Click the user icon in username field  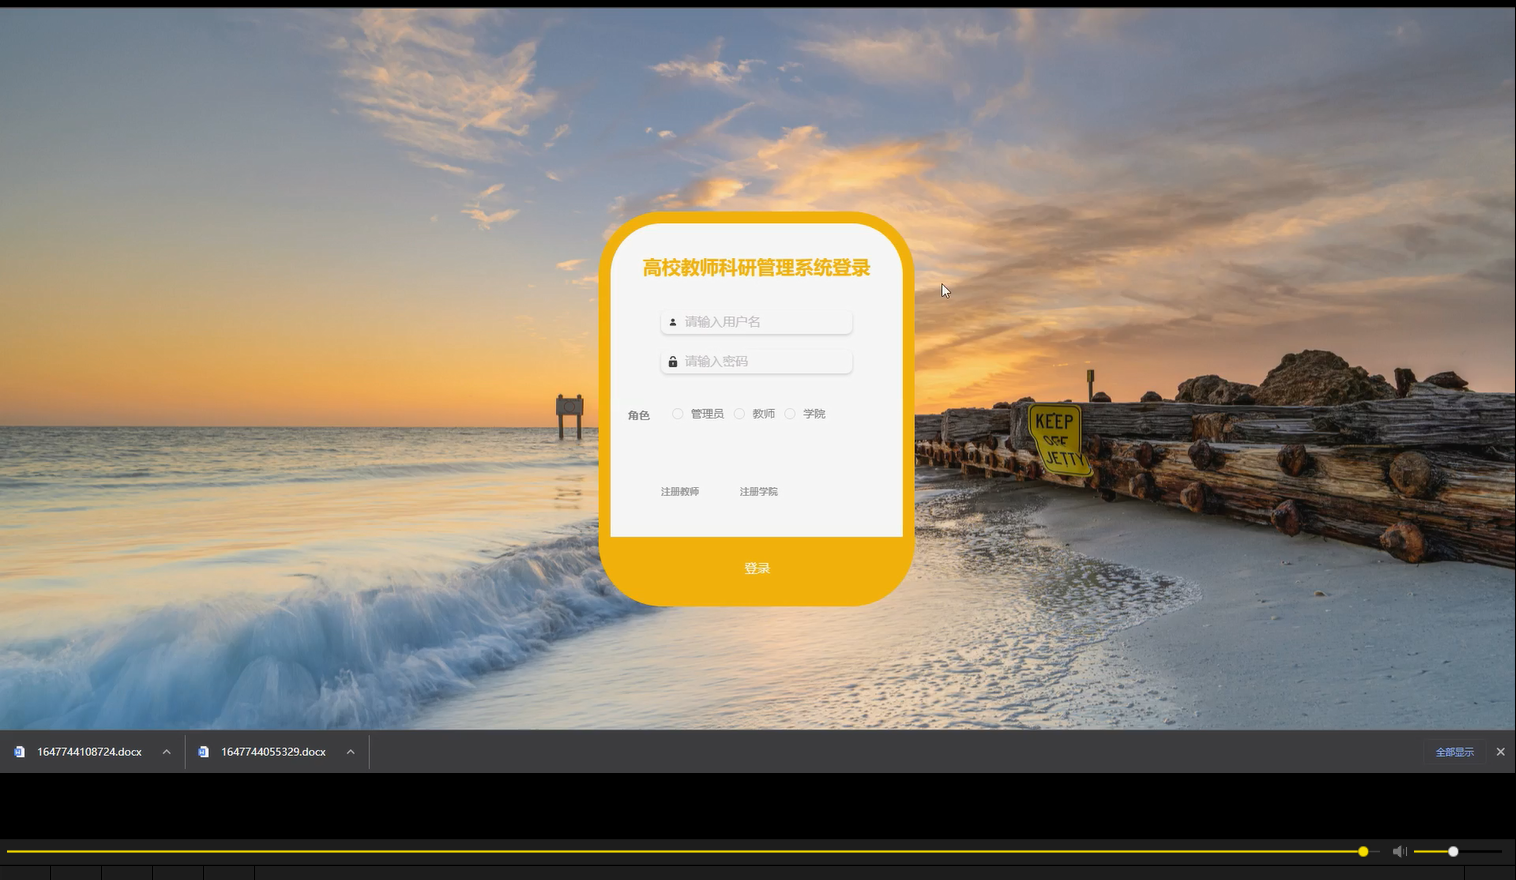point(673,322)
